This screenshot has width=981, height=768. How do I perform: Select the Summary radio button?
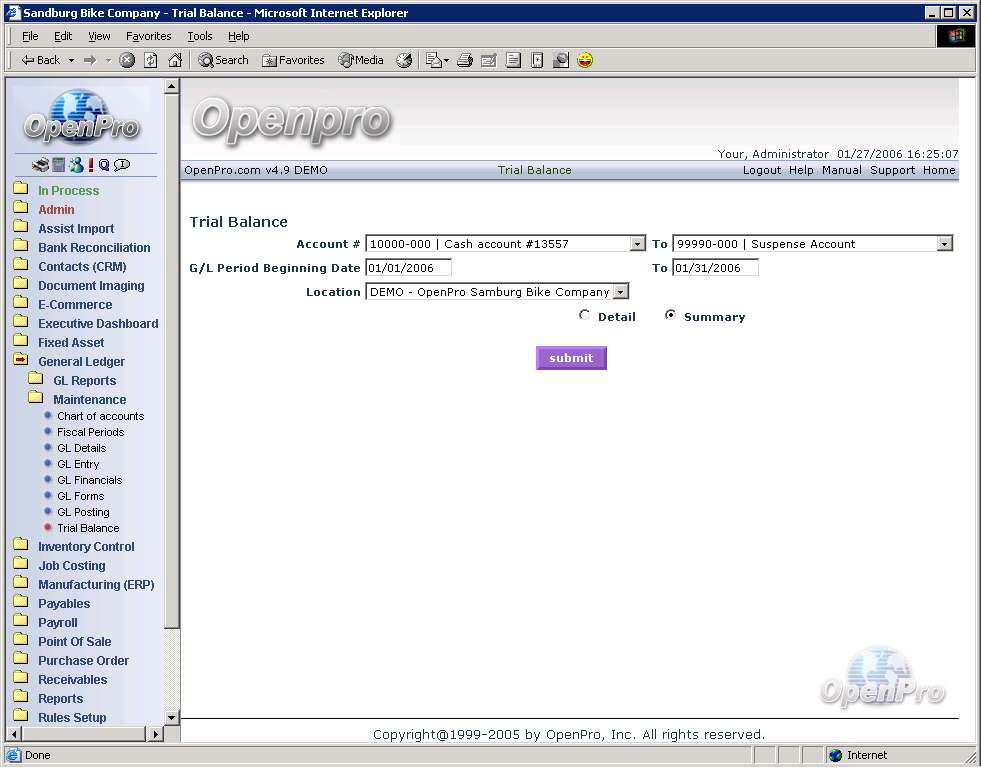click(670, 315)
